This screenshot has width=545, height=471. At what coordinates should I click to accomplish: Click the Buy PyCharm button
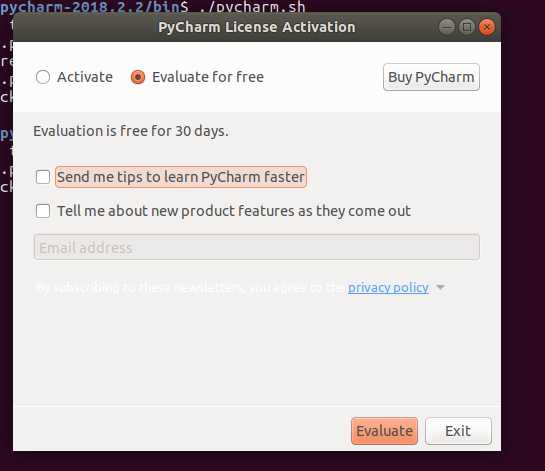(x=431, y=77)
